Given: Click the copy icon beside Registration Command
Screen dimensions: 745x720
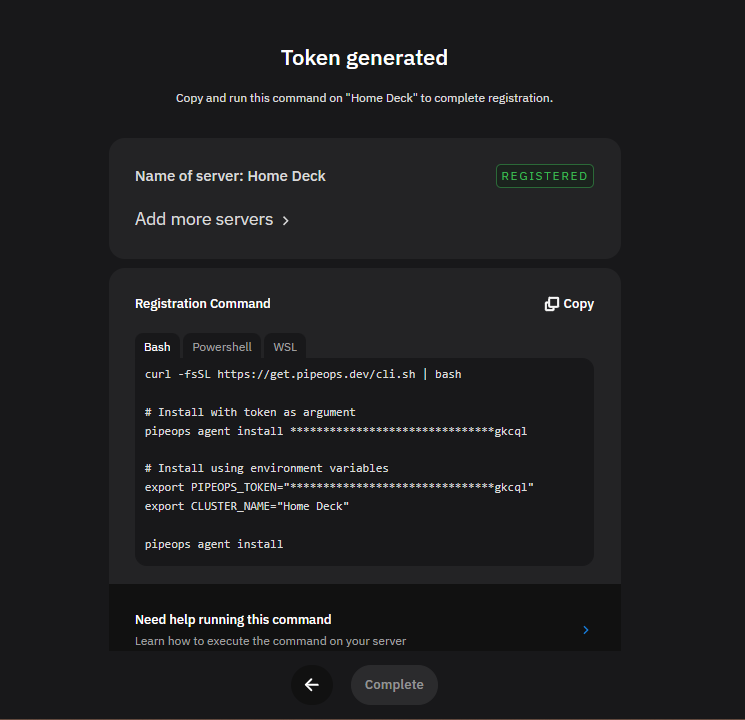Looking at the screenshot, I should pyautogui.click(x=551, y=304).
